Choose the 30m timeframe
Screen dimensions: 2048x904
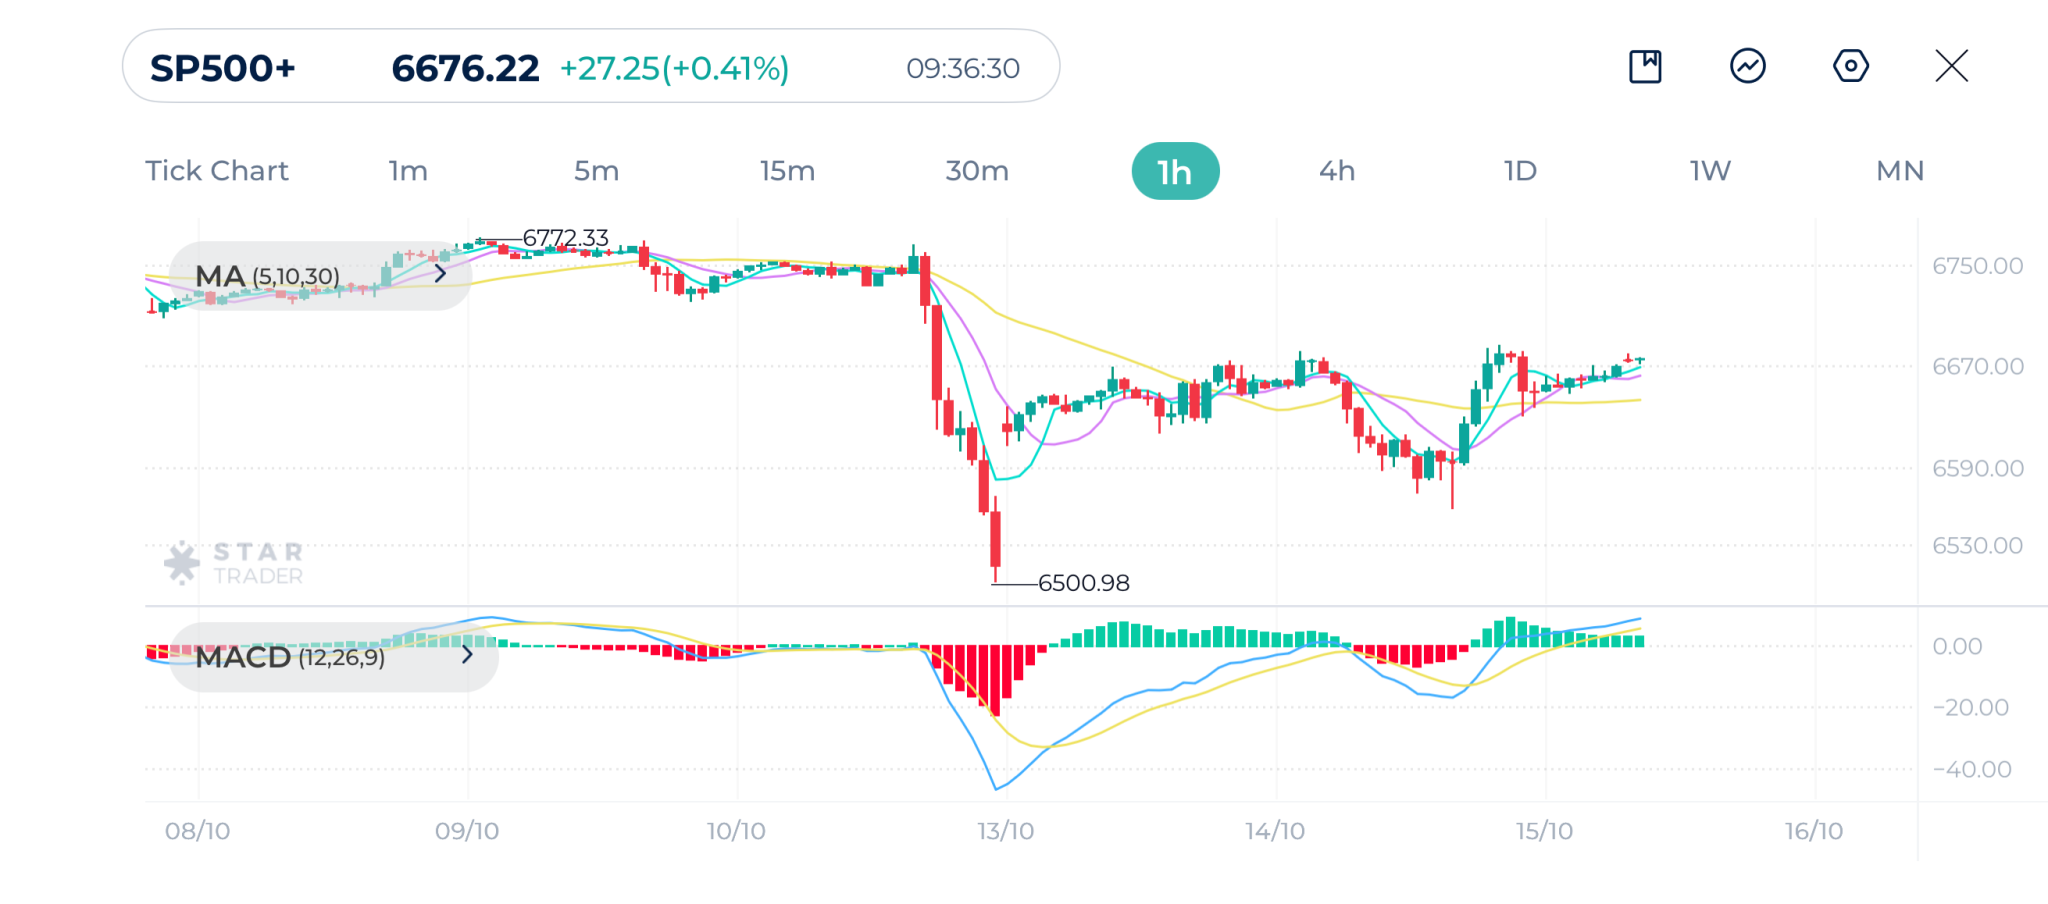pos(977,171)
